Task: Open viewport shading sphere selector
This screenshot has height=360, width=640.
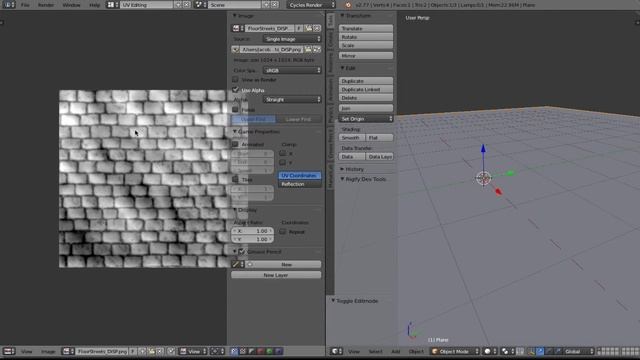Action: pos(489,351)
